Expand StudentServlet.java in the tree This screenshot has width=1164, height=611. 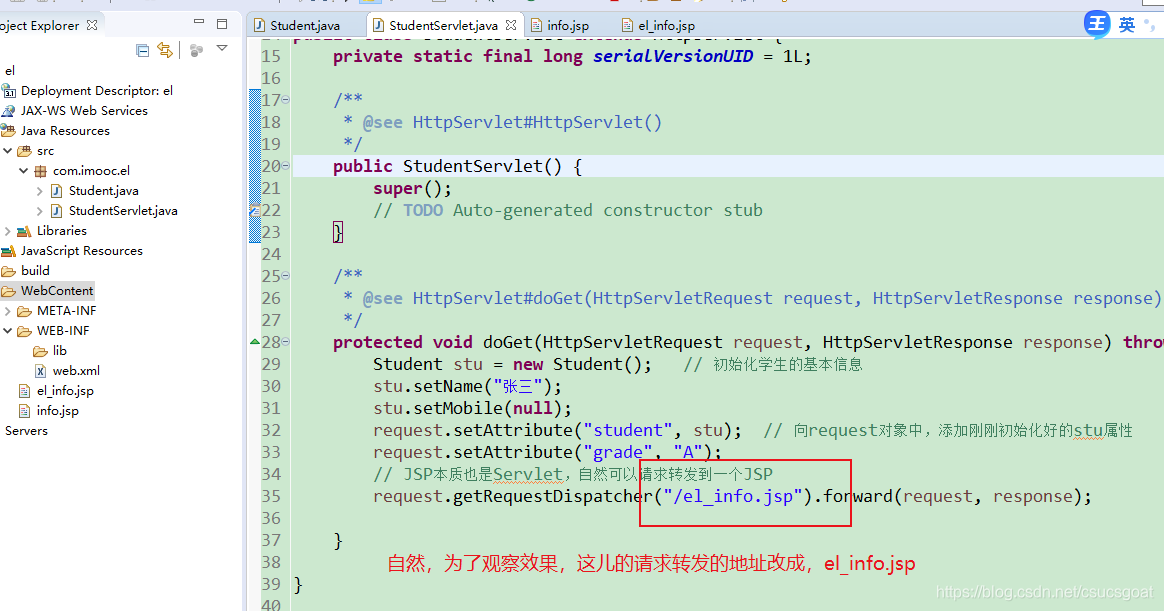(x=39, y=211)
